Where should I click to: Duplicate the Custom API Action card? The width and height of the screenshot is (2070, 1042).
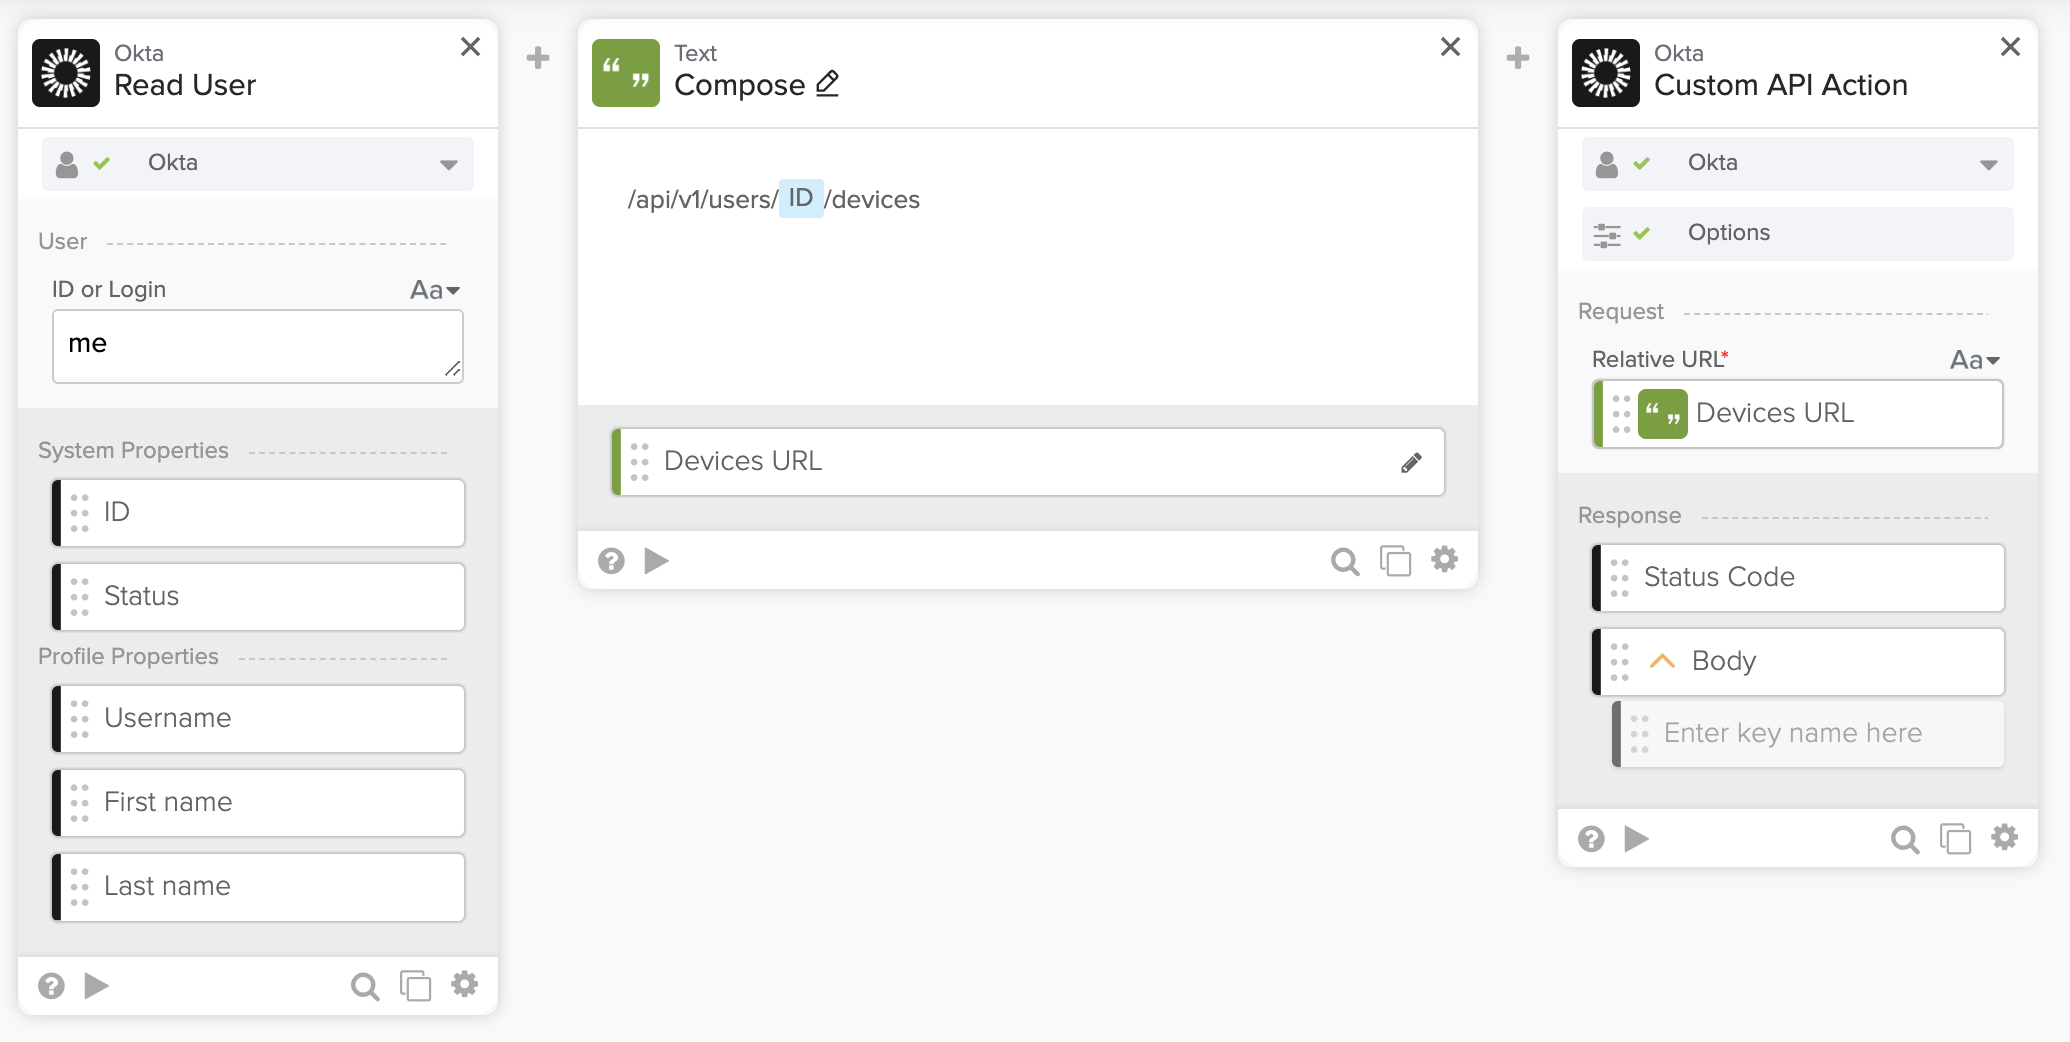(x=1954, y=838)
